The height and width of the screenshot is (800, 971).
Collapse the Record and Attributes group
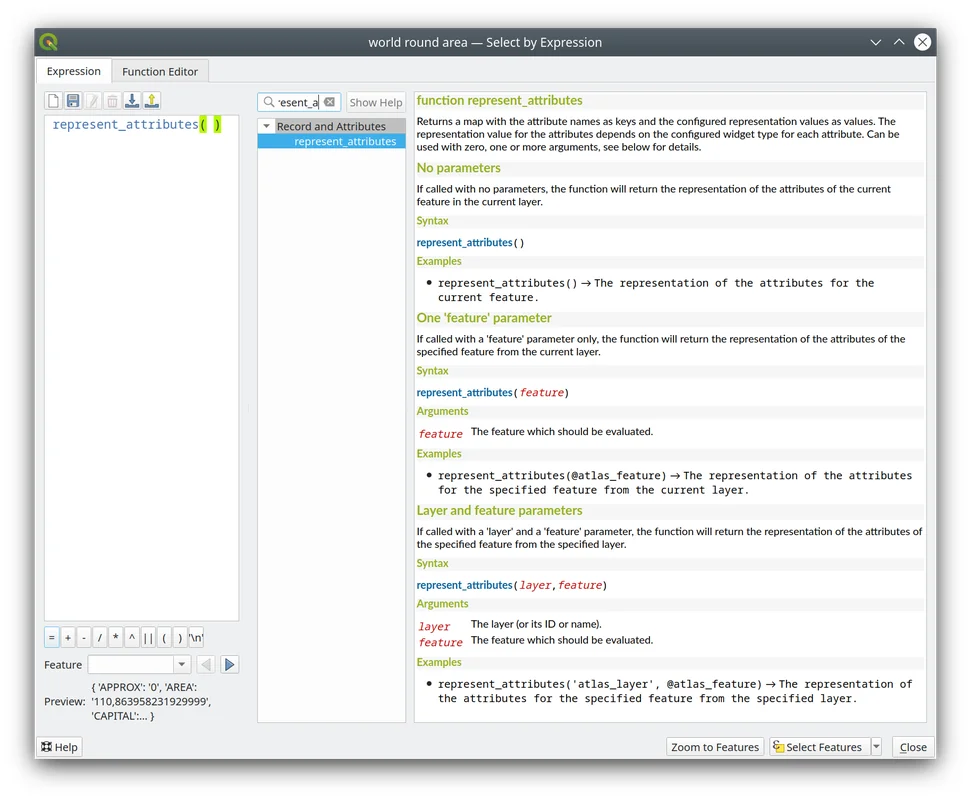[266, 127]
